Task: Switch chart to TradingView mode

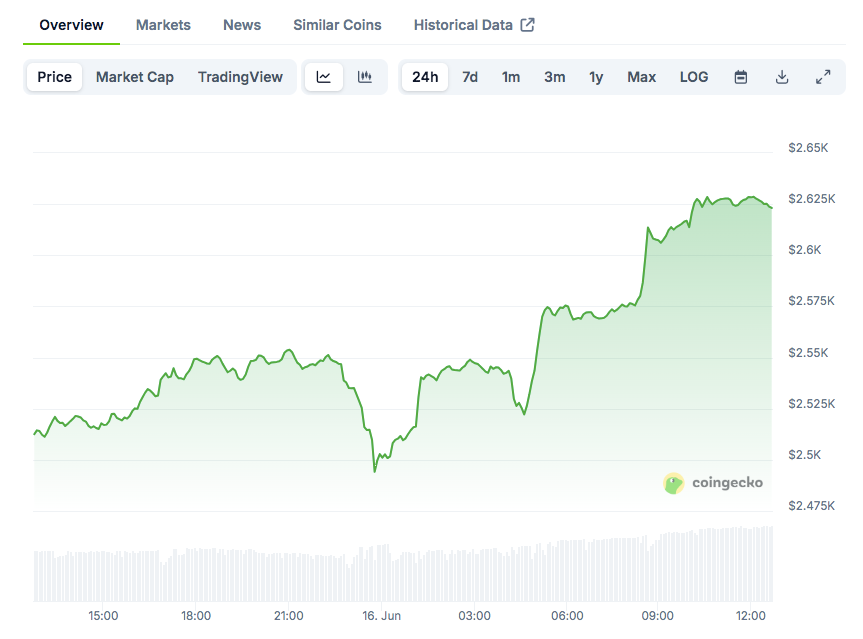Action: [240, 76]
